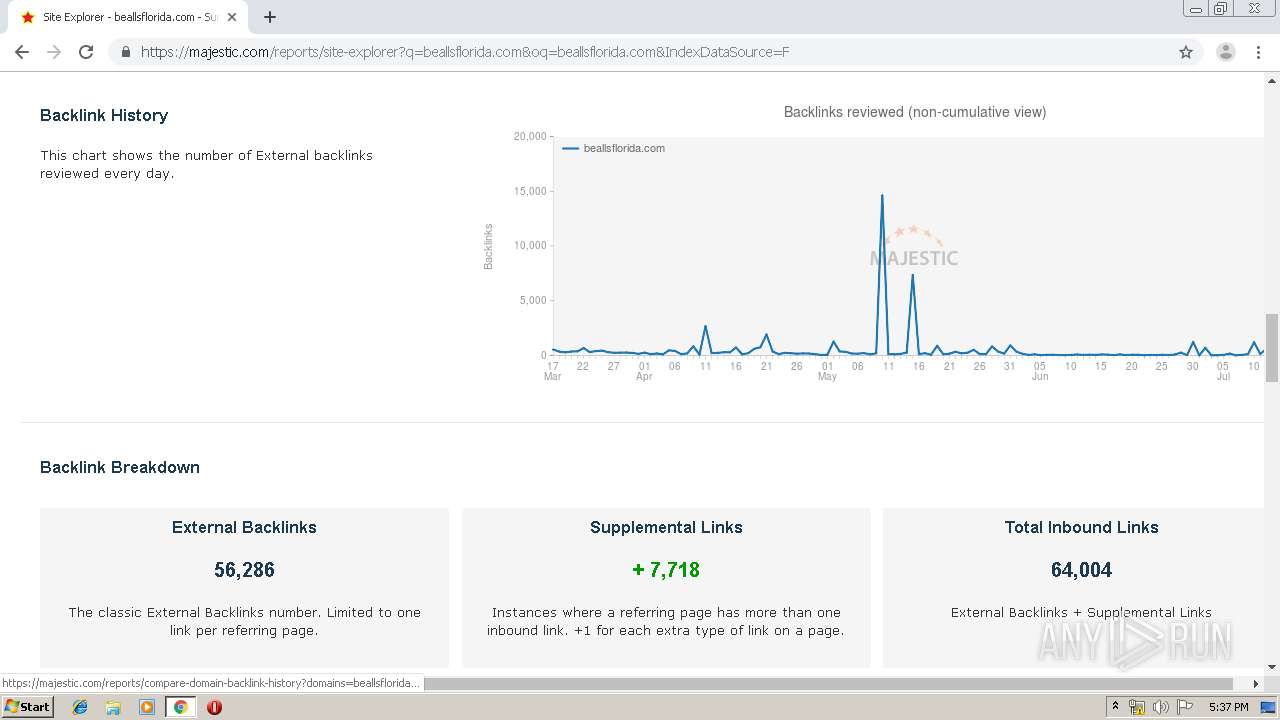
Task: Reload the page with the refresh icon
Action: tap(86, 52)
